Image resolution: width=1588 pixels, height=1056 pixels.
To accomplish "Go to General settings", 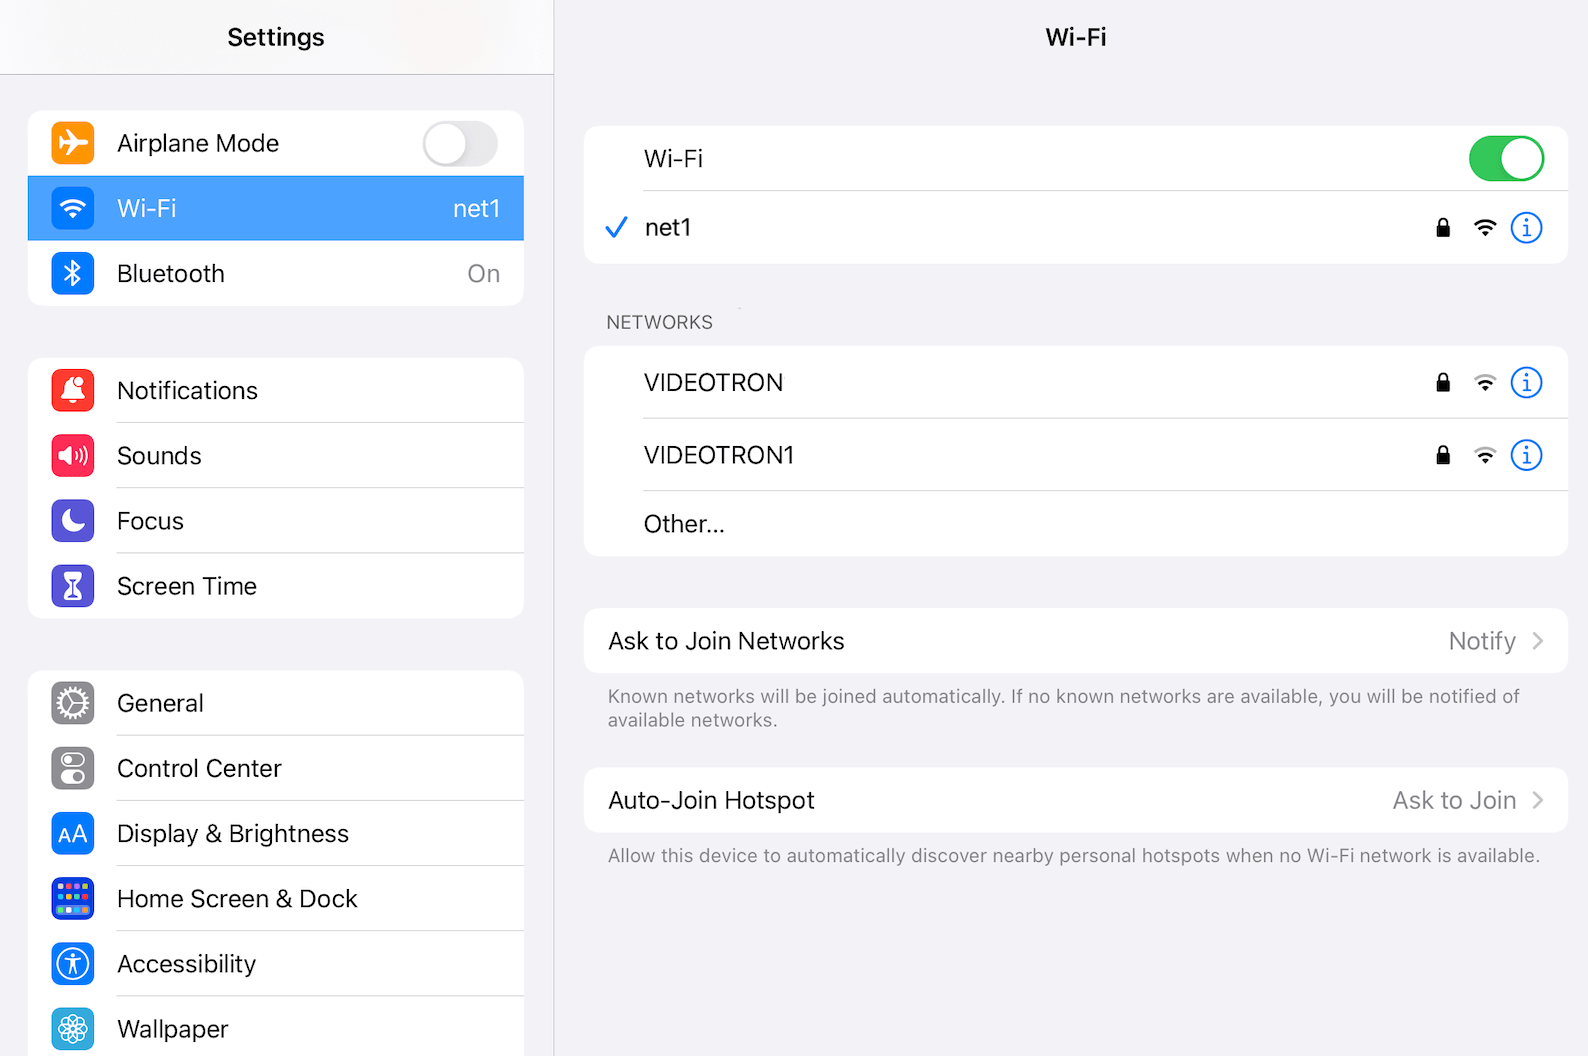I will pyautogui.click(x=275, y=703).
